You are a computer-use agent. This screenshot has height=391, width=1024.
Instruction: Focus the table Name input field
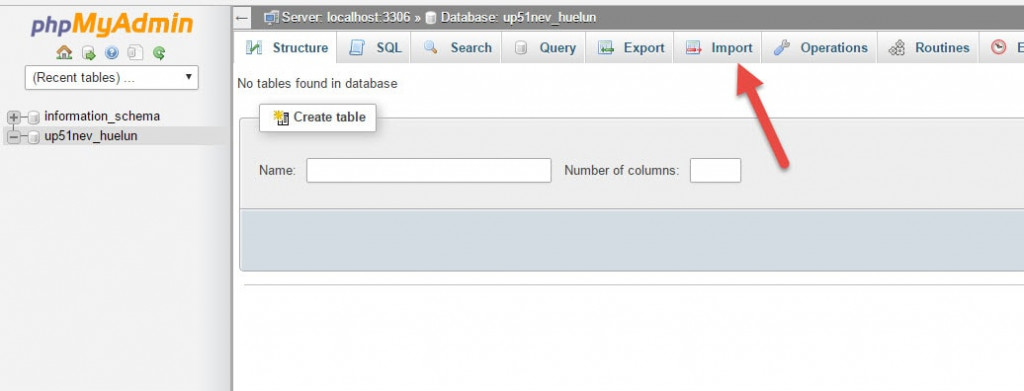[429, 170]
